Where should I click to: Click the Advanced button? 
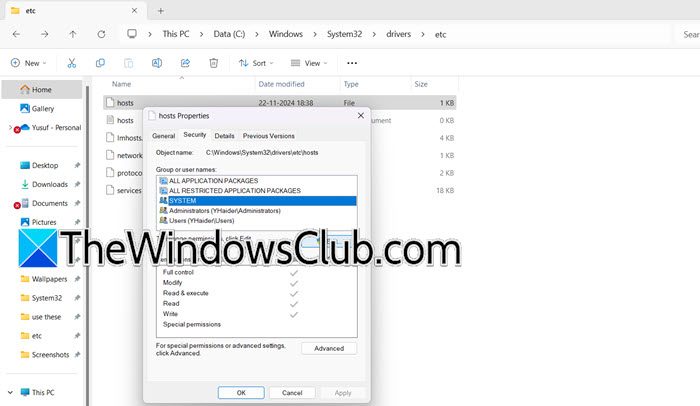click(329, 348)
